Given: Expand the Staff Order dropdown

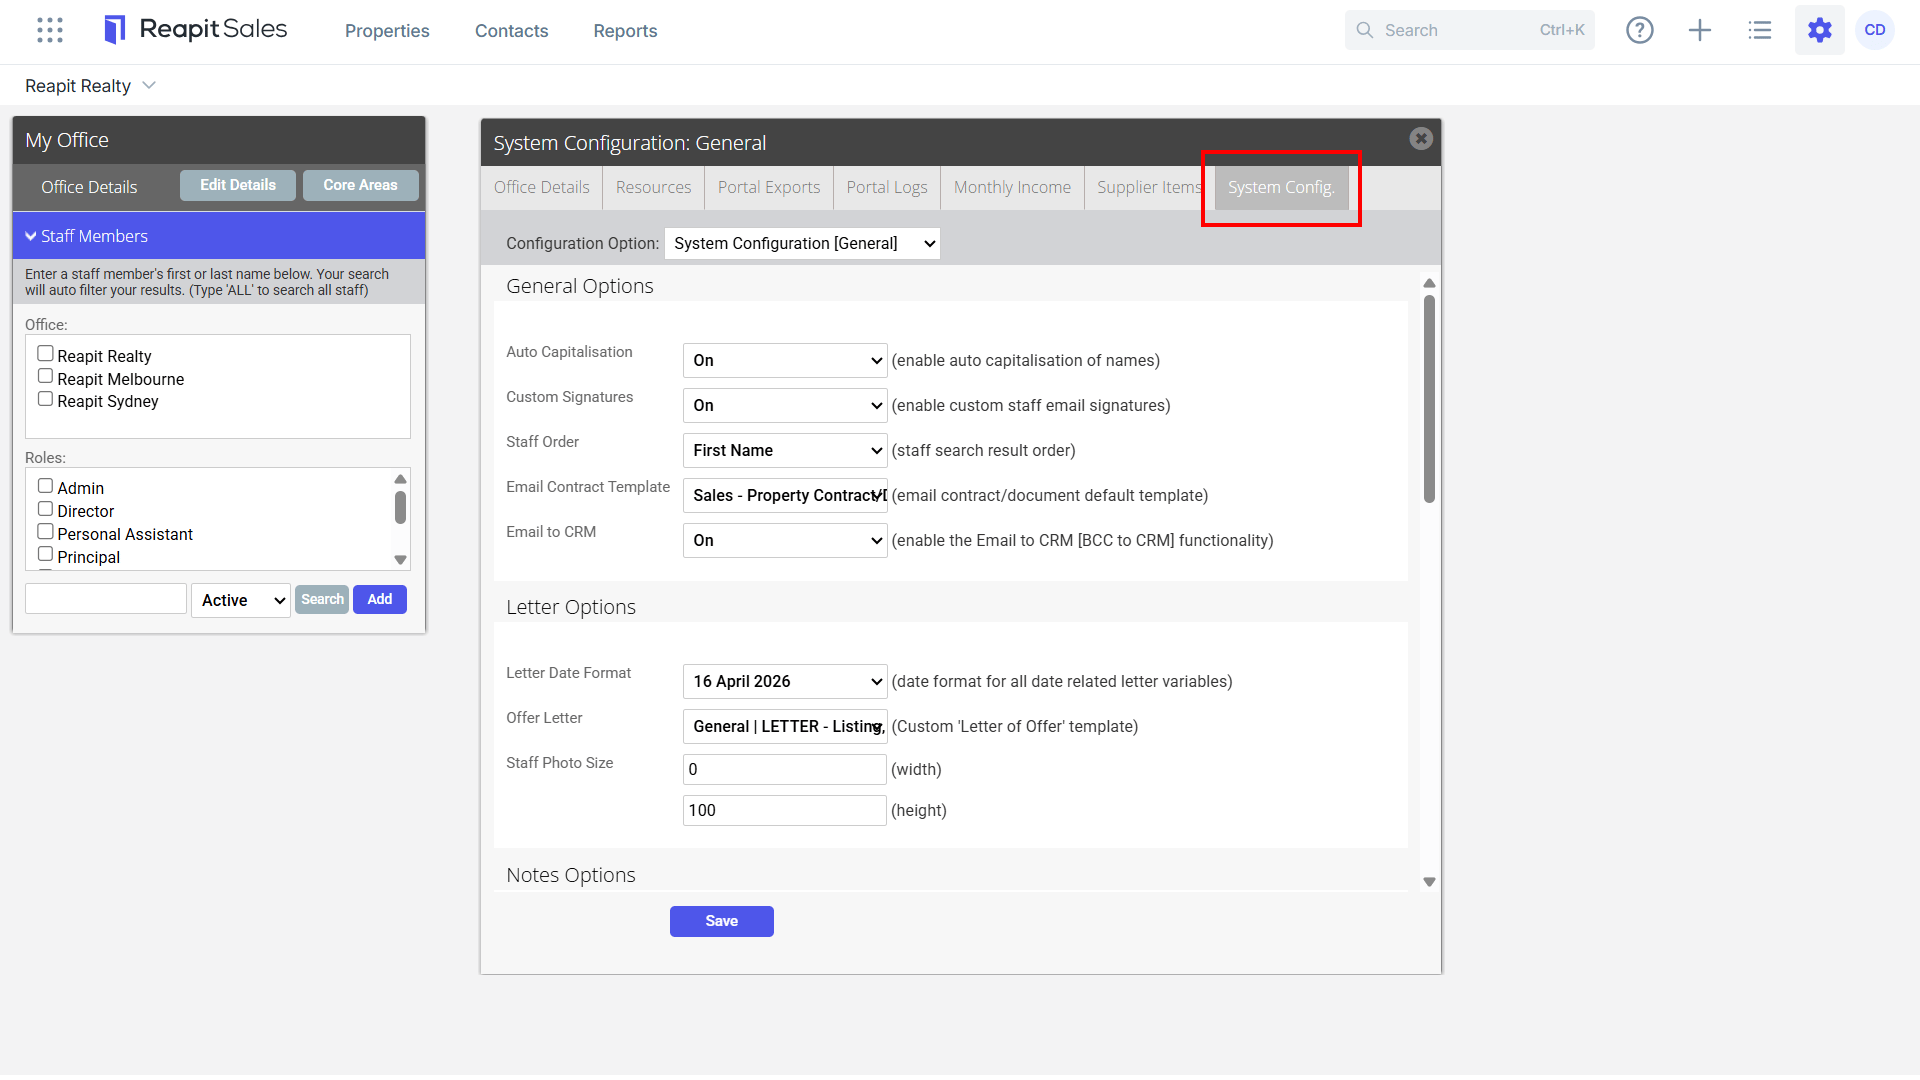Looking at the screenshot, I should click(785, 450).
